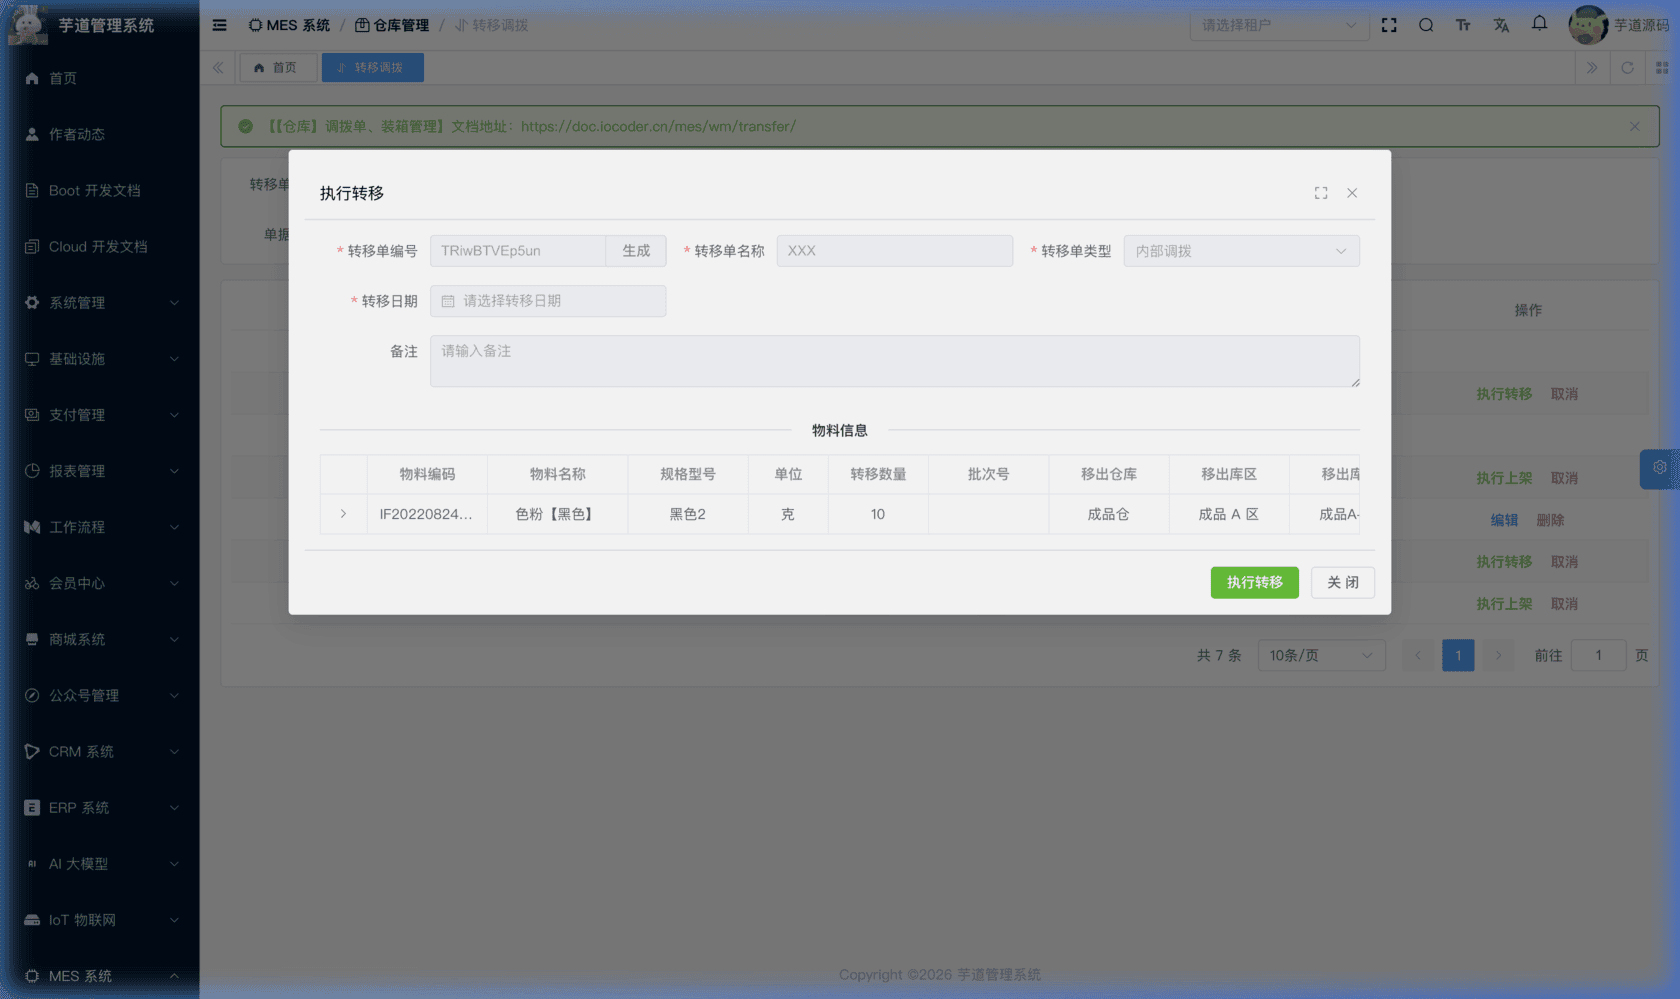Expand the material row IF20220824
The height and width of the screenshot is (999, 1680).
[343, 514]
